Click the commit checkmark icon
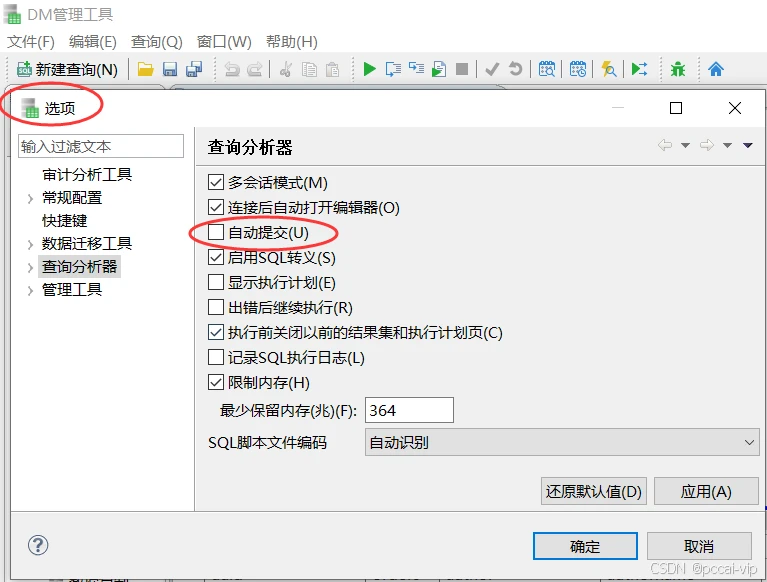The image size is (767, 582). 492,69
